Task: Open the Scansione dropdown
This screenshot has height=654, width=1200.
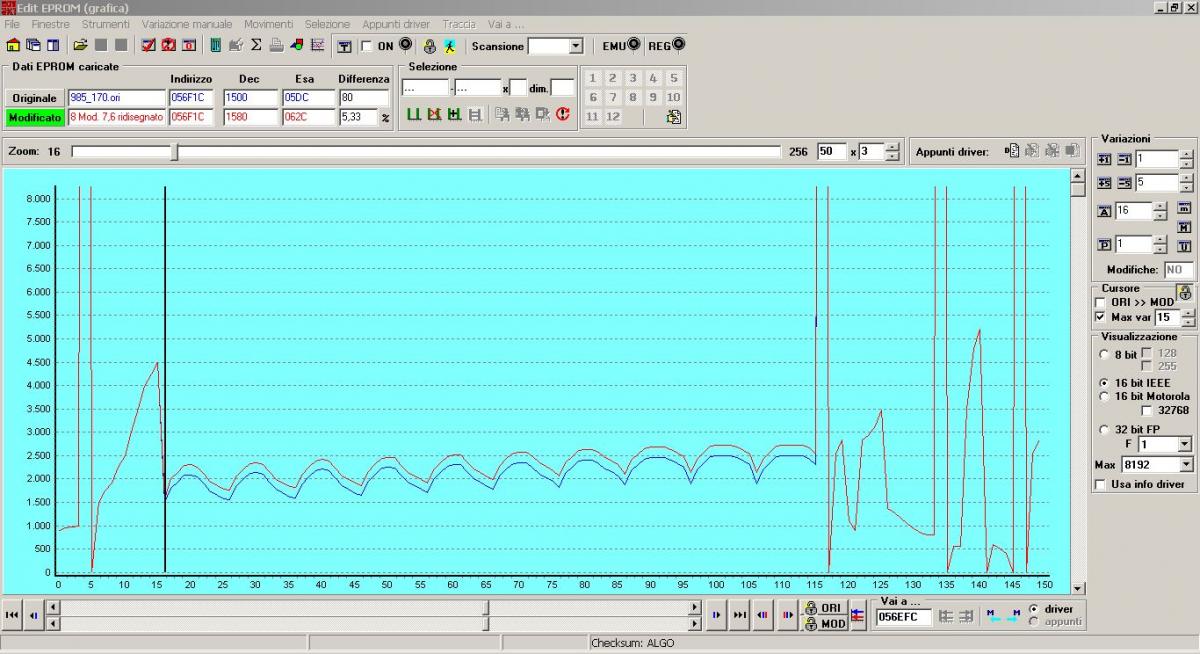Action: pyautogui.click(x=575, y=46)
